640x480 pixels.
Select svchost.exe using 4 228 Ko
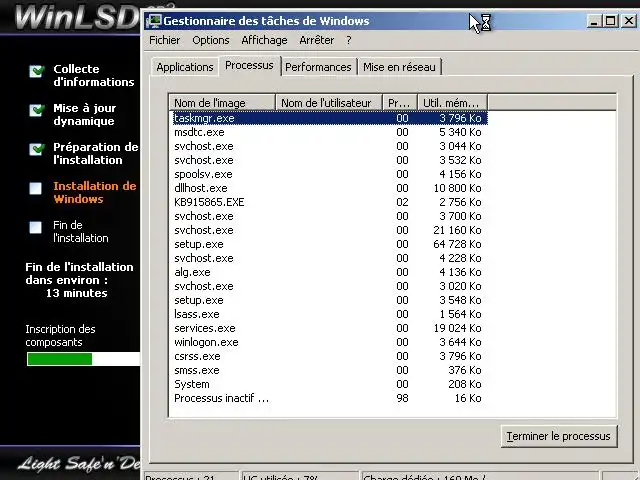(x=330, y=258)
